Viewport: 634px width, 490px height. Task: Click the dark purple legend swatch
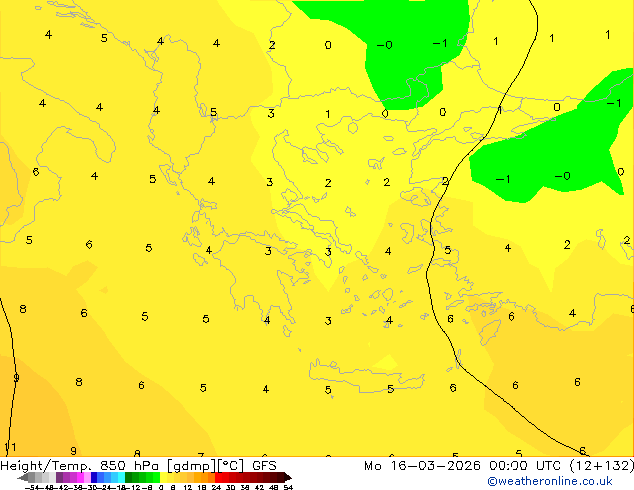click(59, 477)
